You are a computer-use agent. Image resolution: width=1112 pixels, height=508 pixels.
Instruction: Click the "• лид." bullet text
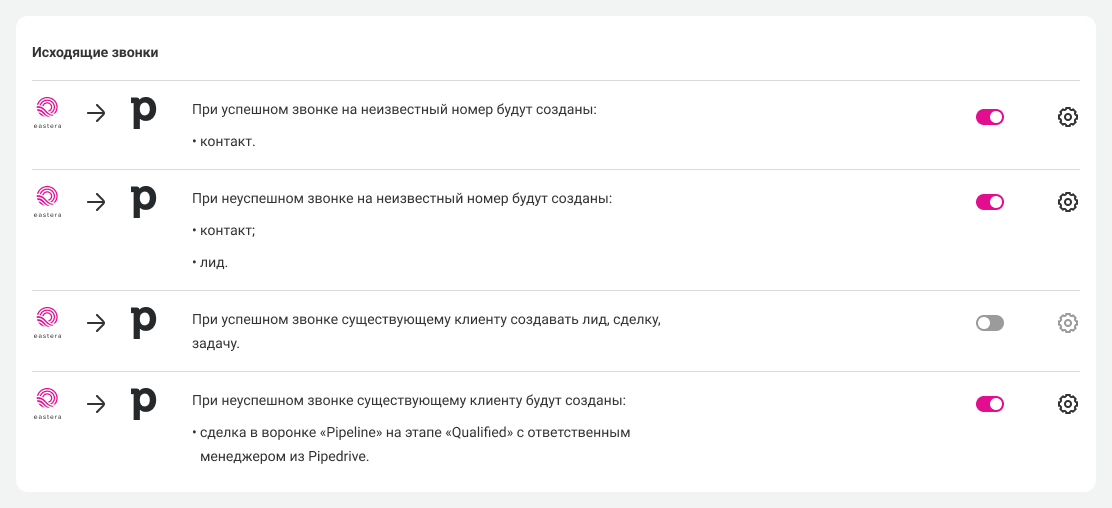[x=210, y=262]
